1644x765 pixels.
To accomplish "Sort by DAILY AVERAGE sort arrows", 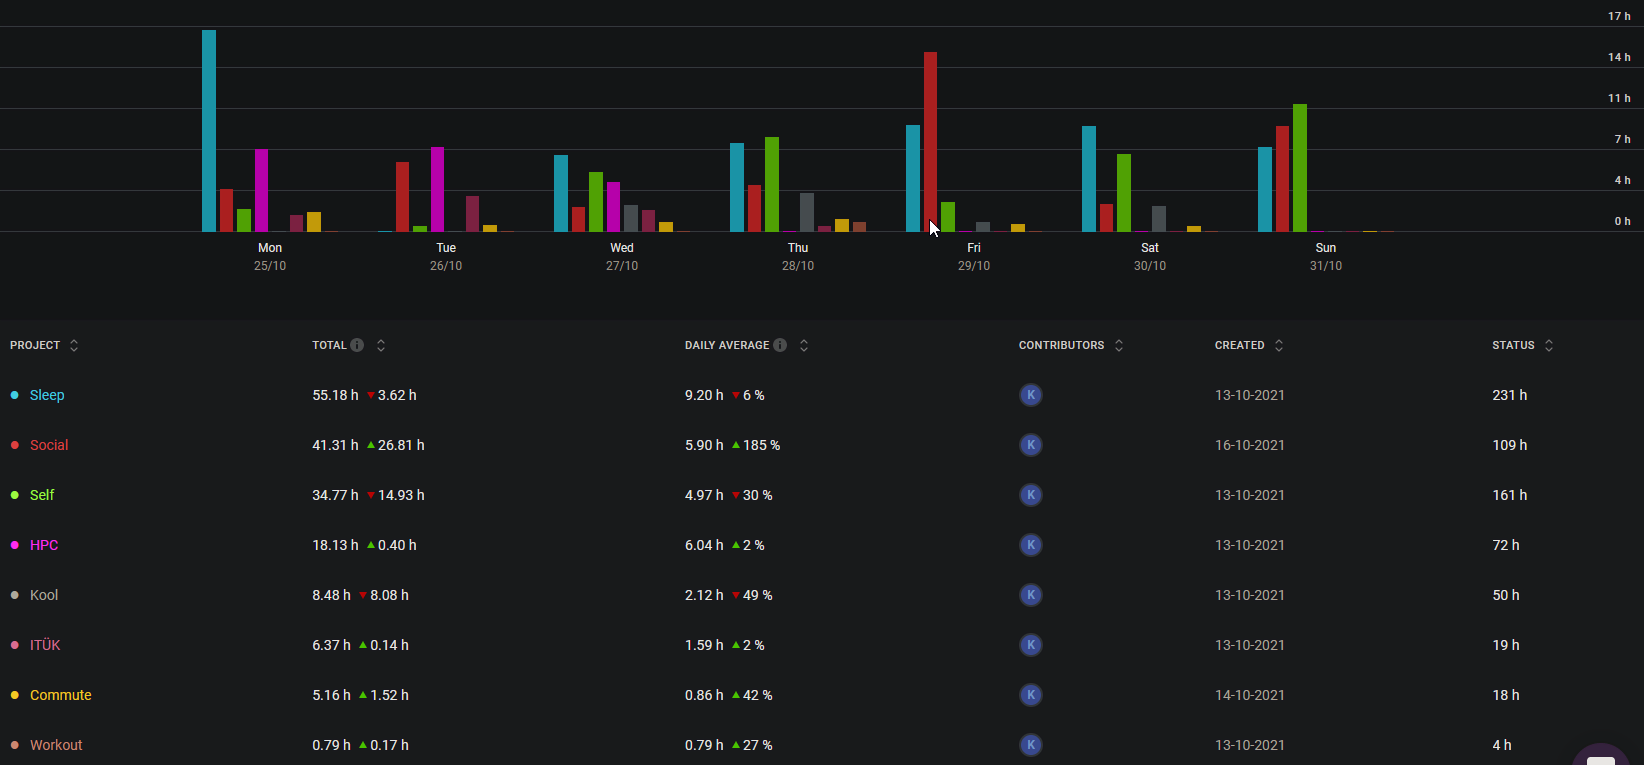I will [804, 345].
